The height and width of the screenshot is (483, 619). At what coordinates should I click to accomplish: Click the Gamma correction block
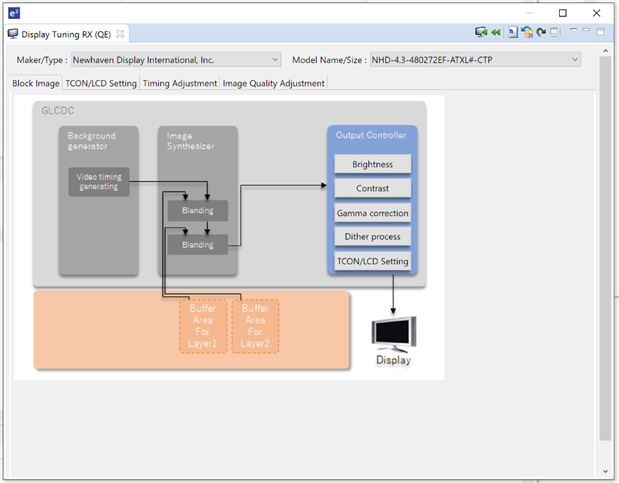point(372,213)
